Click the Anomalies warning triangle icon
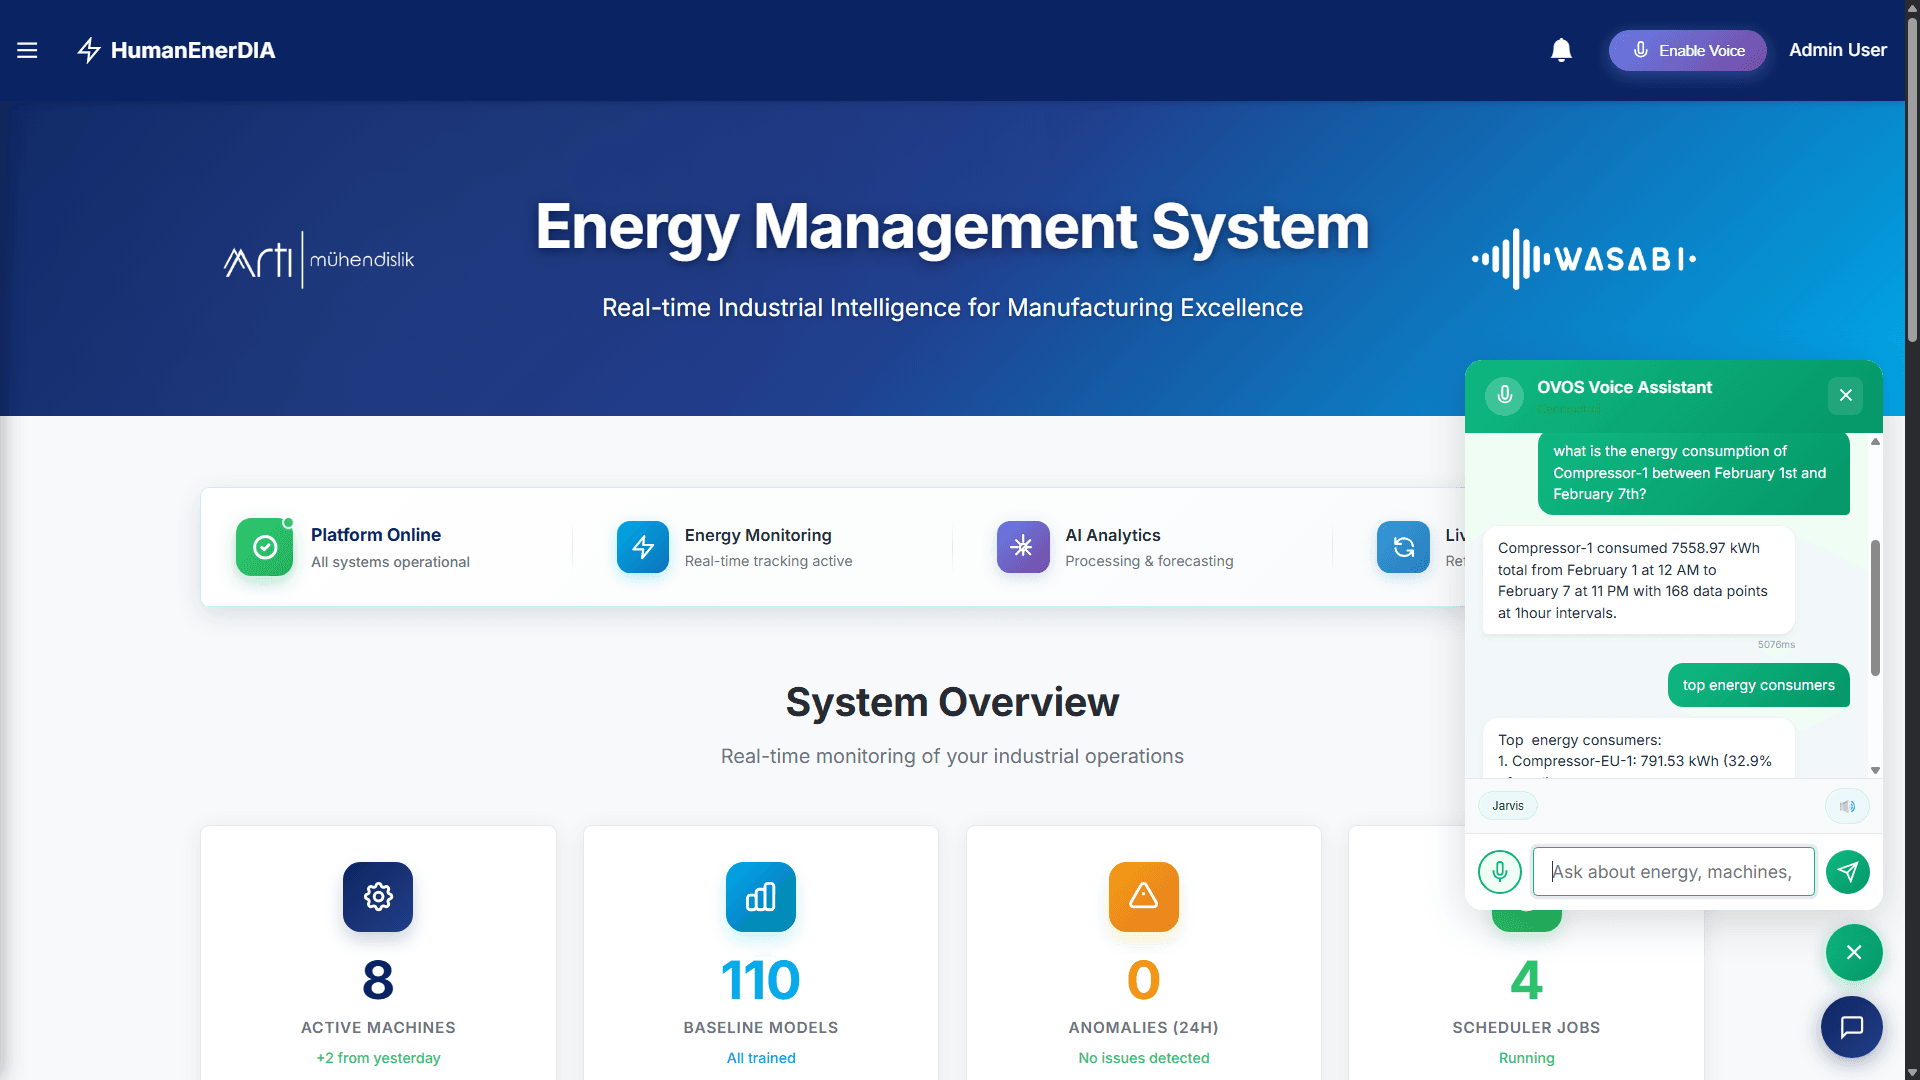 pos(1143,897)
